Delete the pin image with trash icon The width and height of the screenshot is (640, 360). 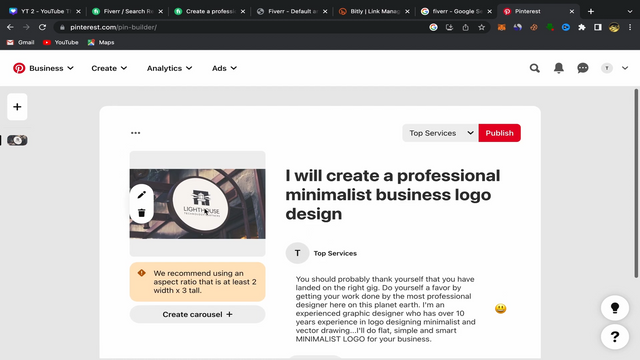pyautogui.click(x=142, y=213)
